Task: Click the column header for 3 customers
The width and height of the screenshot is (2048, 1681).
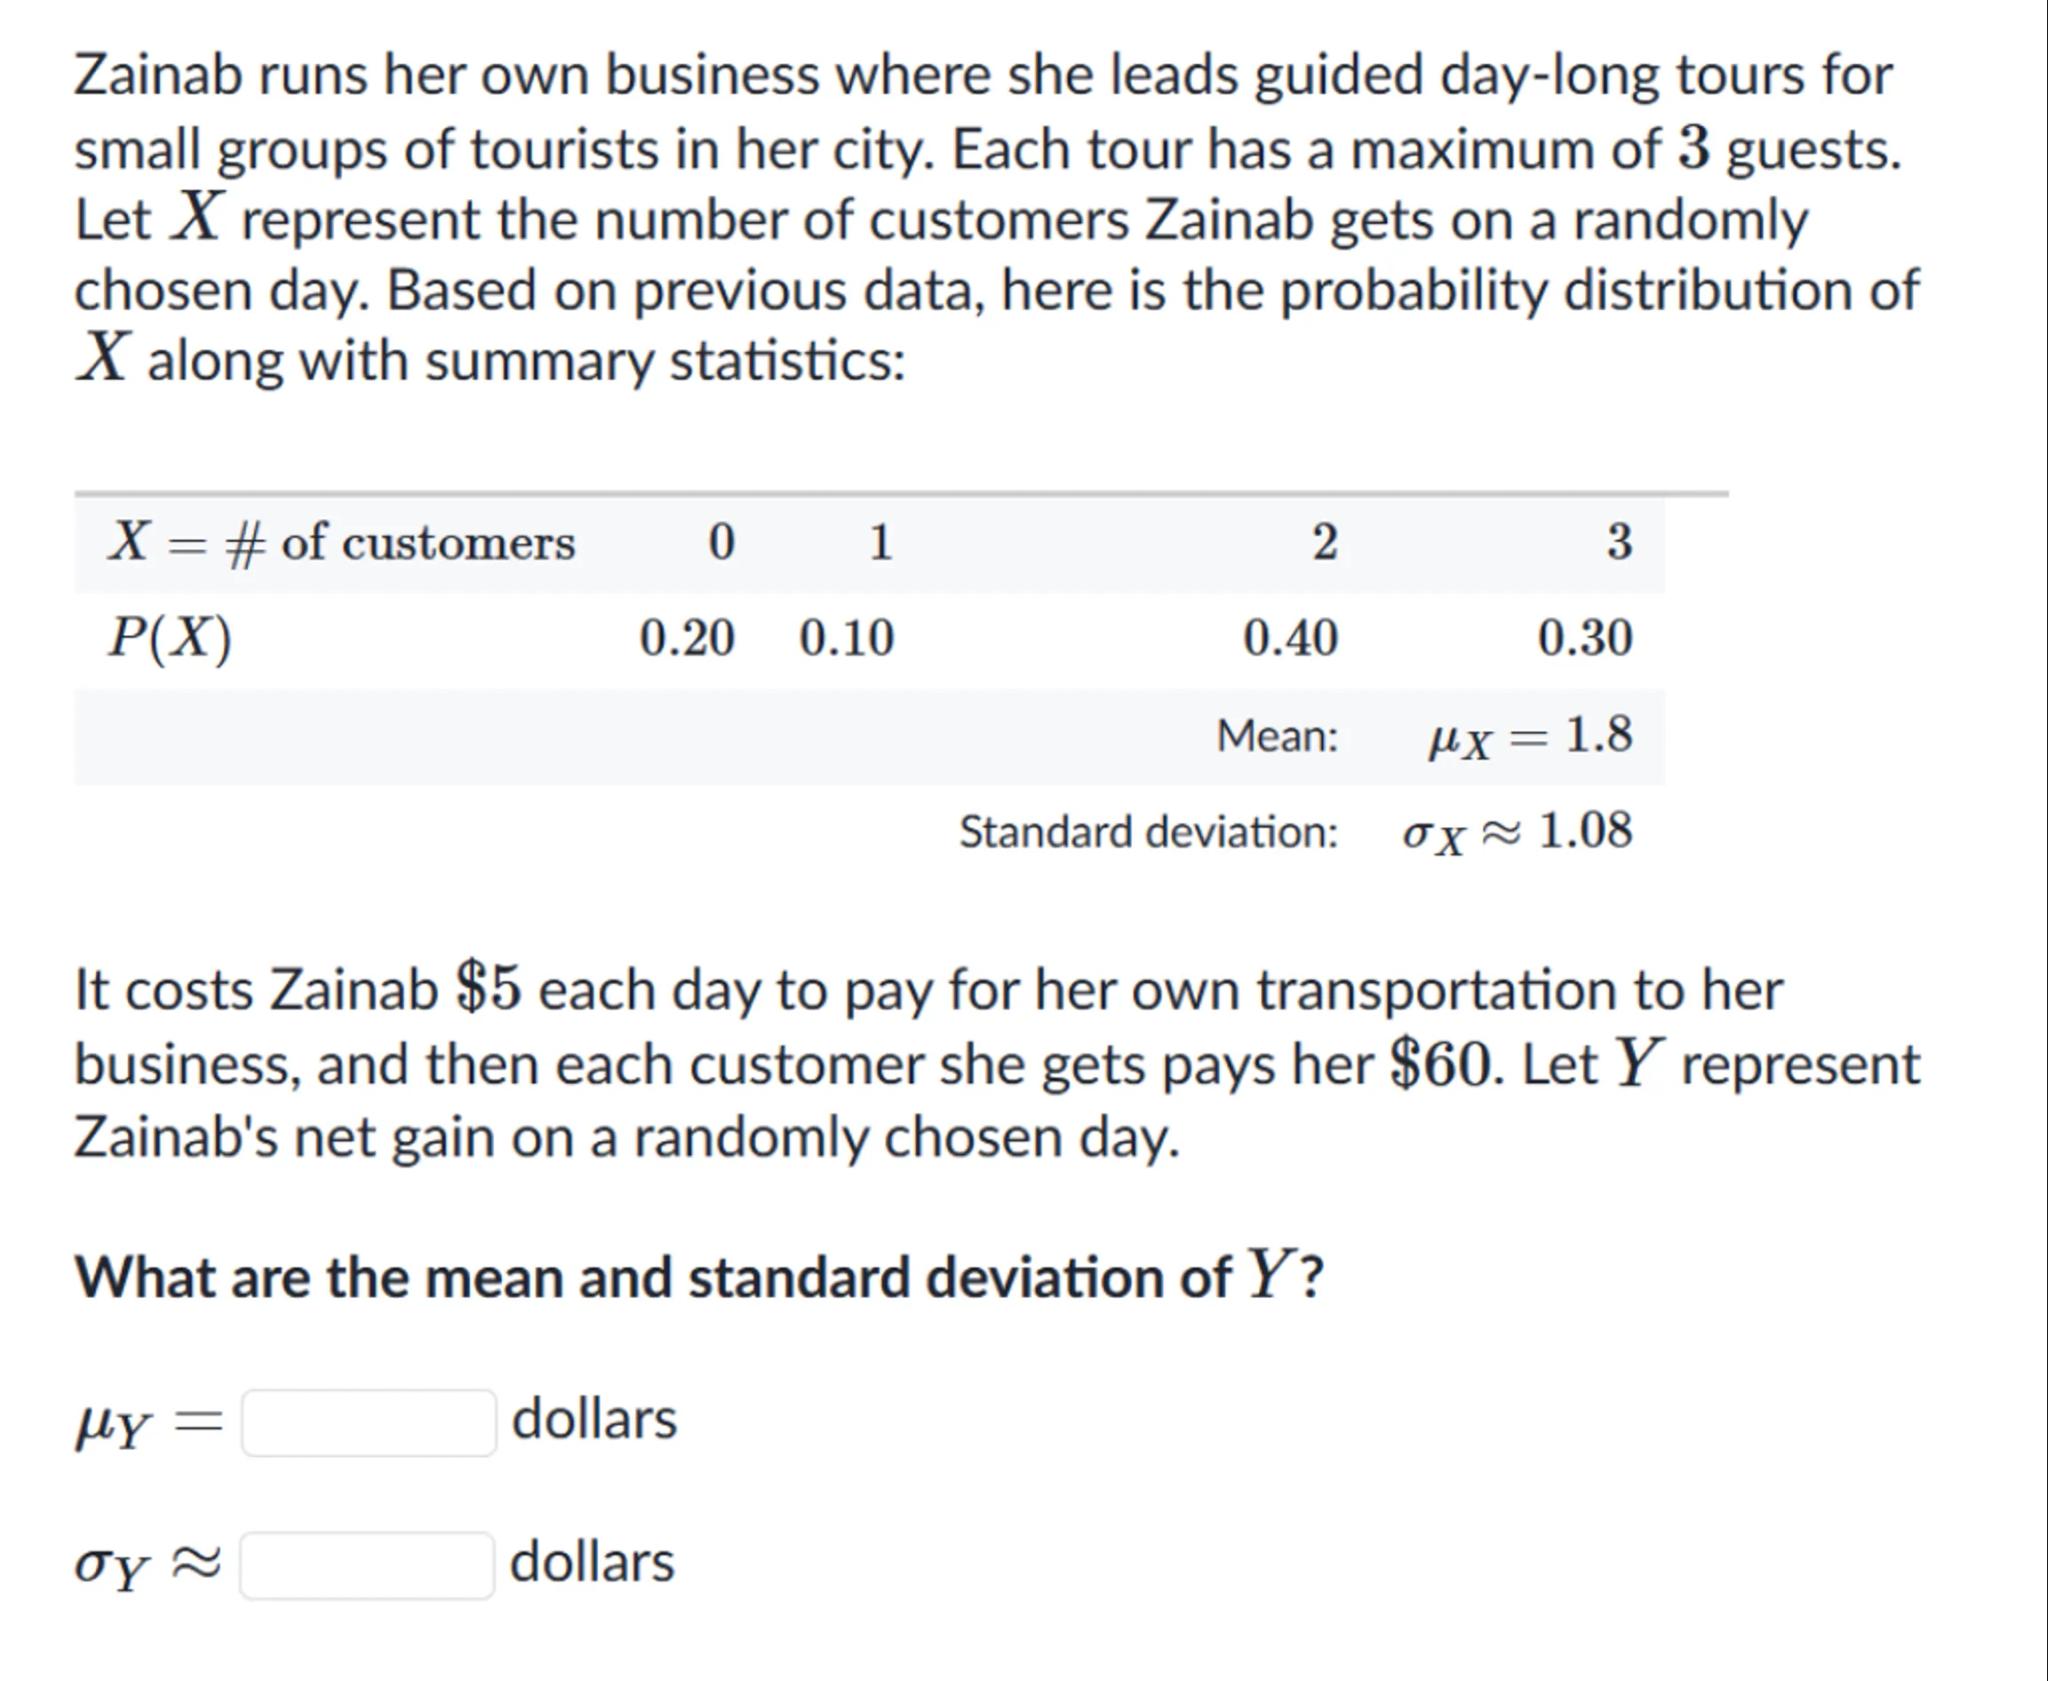Action: point(1619,543)
